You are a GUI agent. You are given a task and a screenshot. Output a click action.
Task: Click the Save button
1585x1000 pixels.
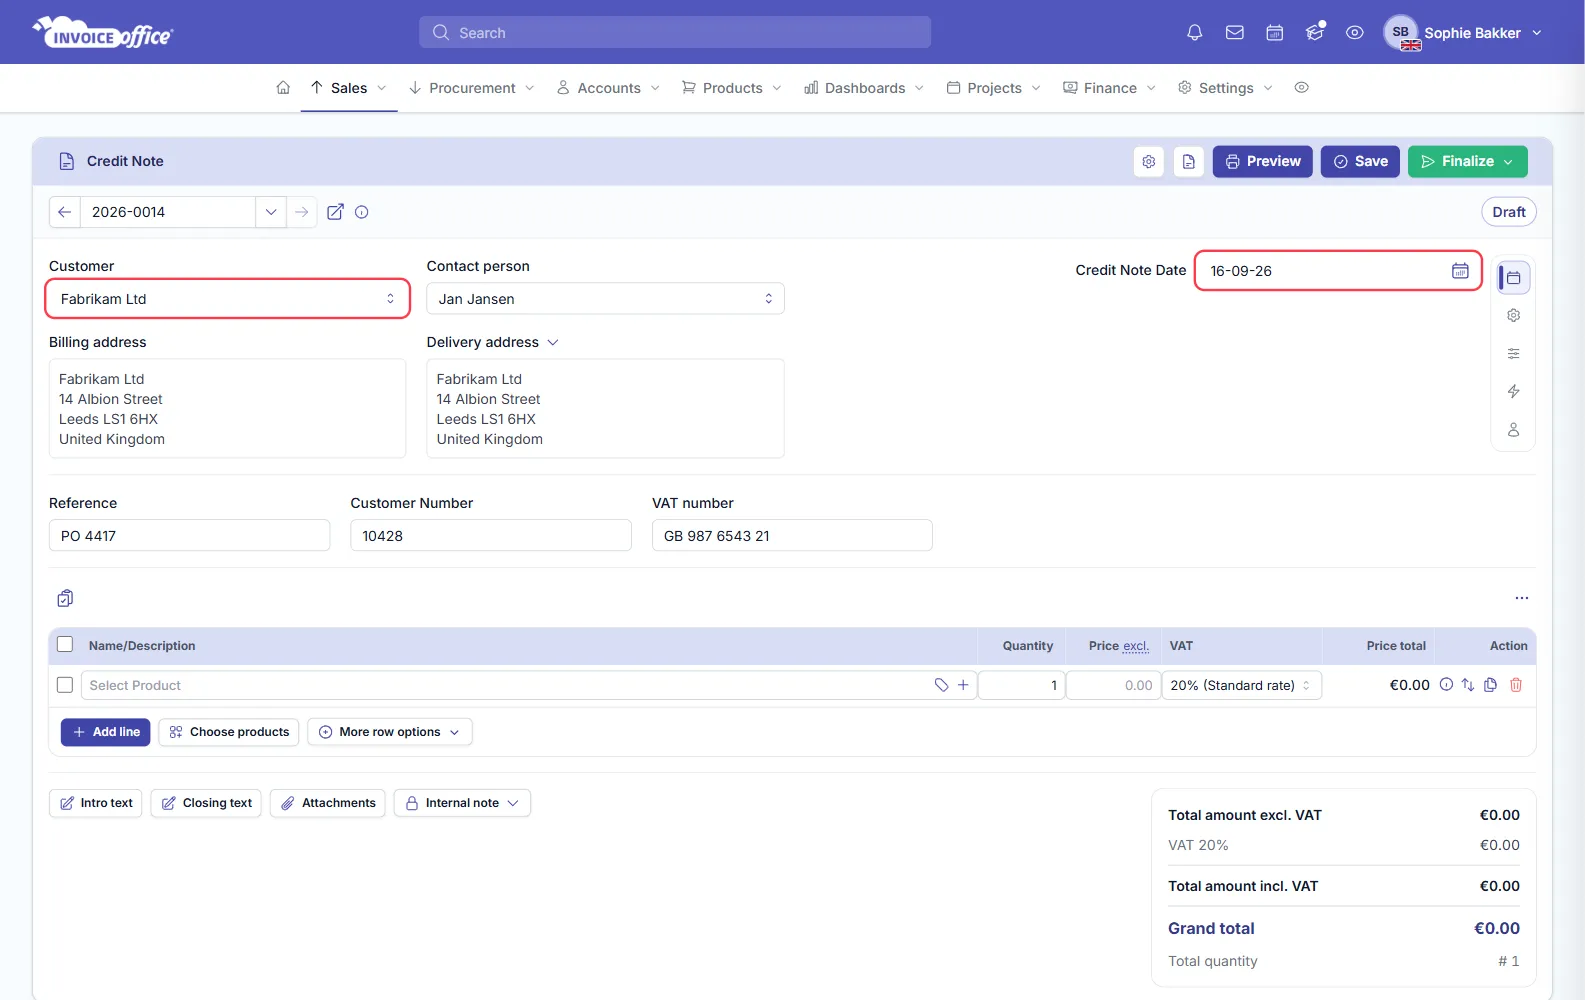[1360, 161]
